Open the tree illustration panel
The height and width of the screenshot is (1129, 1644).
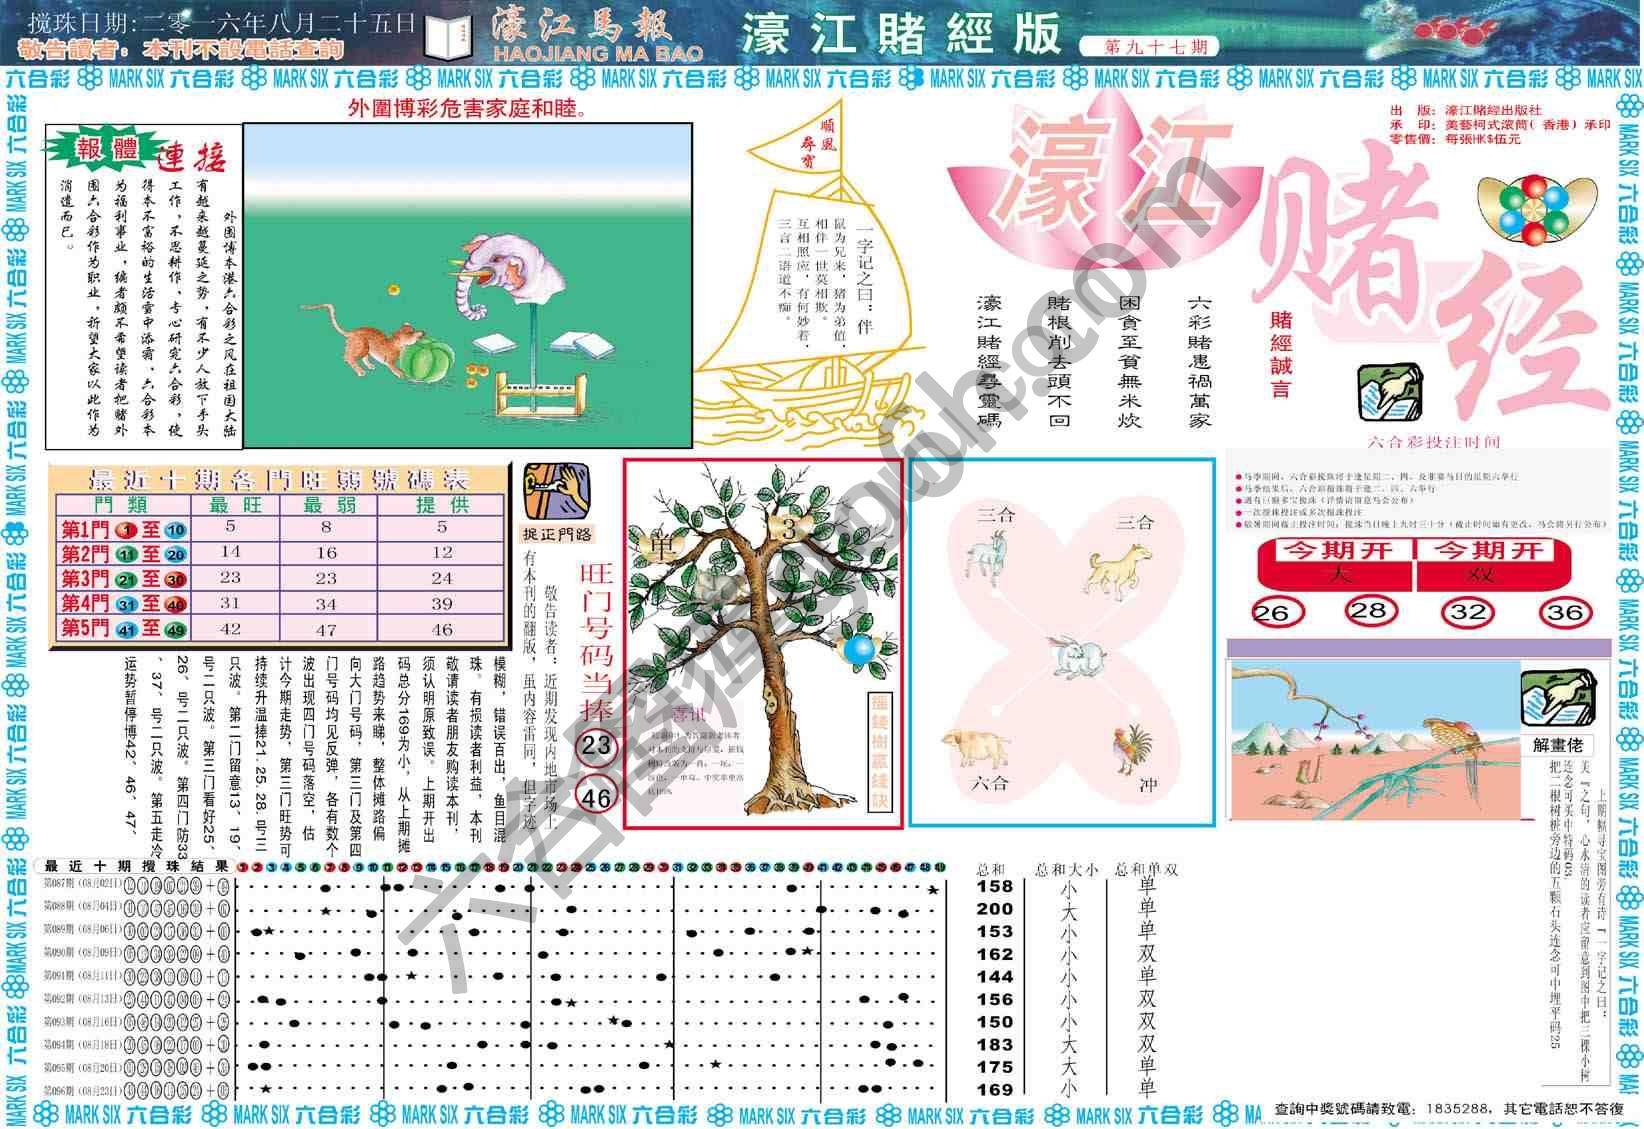point(763,643)
